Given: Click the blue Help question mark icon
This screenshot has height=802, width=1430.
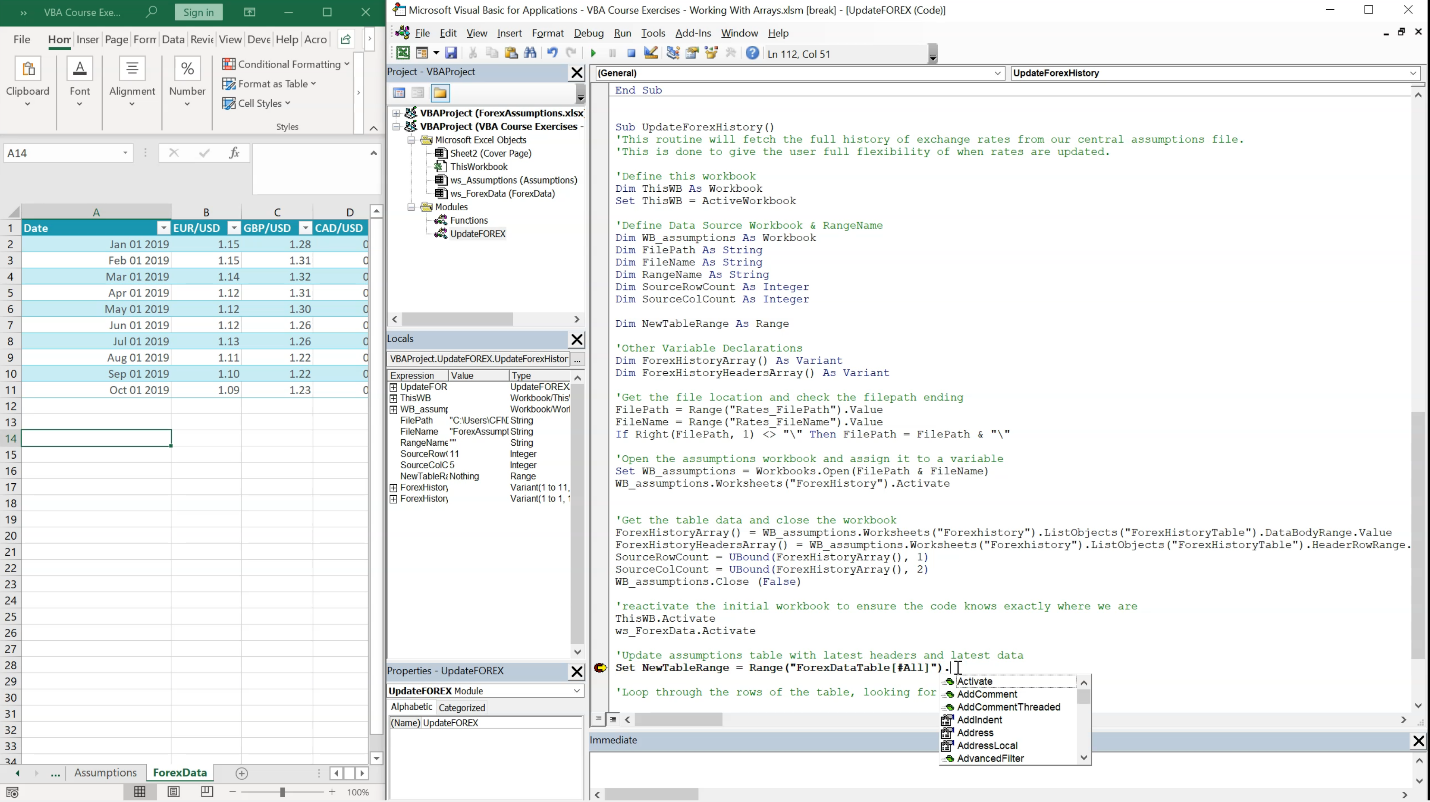Looking at the screenshot, I should [752, 53].
